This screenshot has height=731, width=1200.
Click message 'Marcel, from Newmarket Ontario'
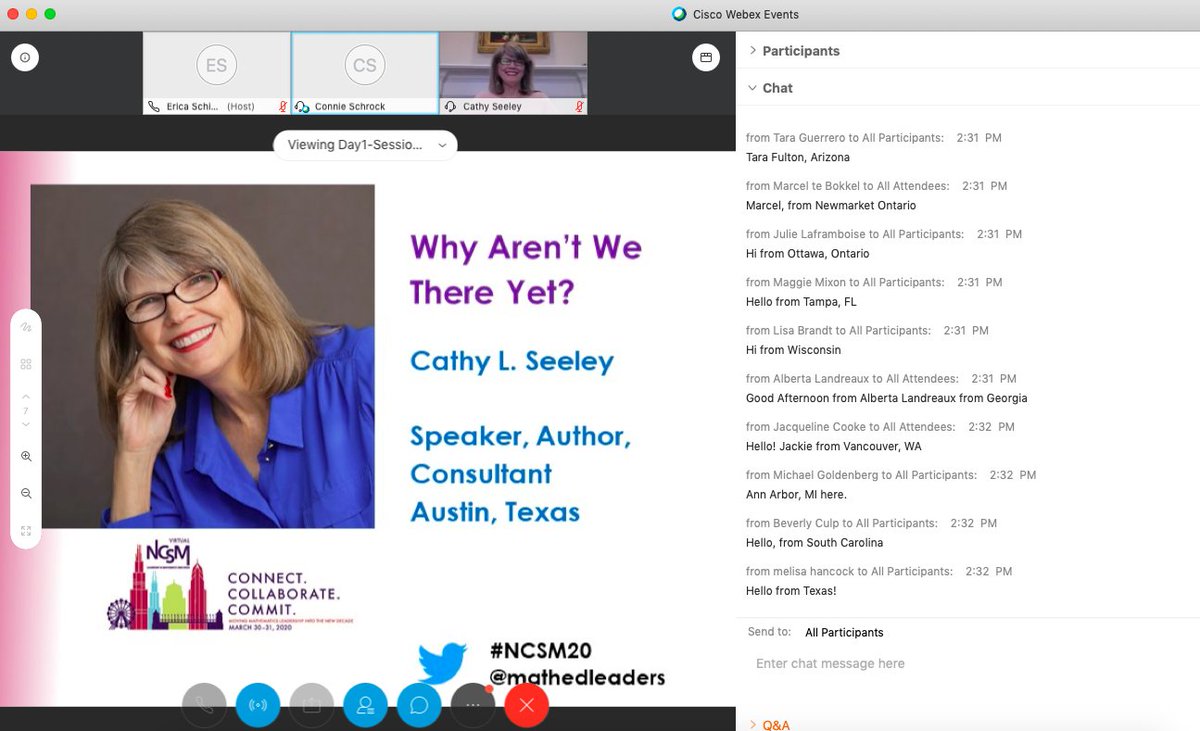(x=831, y=206)
